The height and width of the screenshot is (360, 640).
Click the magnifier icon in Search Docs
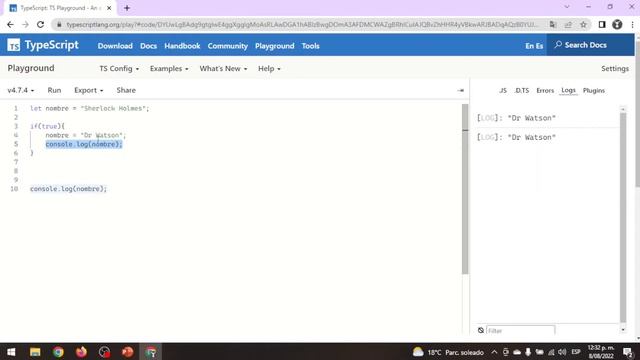point(558,44)
